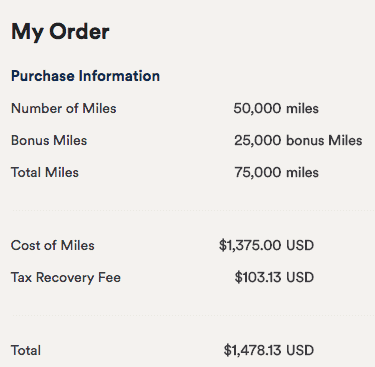Click the word Information in section title
This screenshot has height=367, width=375.
119,76
